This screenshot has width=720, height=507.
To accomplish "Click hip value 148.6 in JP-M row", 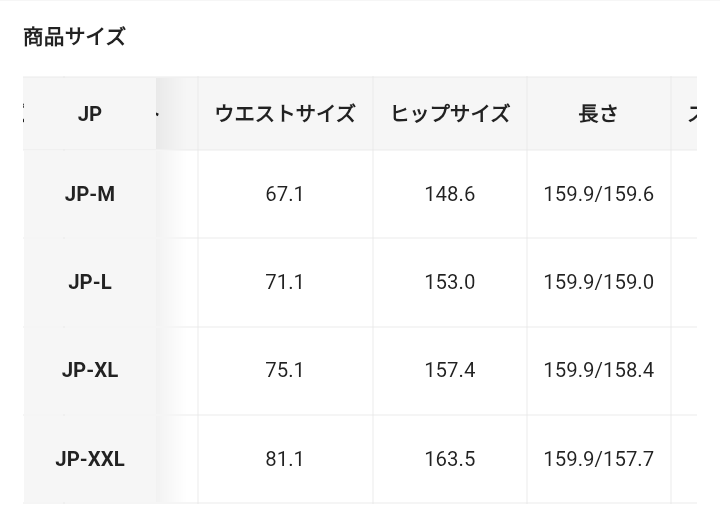I will (450, 194).
